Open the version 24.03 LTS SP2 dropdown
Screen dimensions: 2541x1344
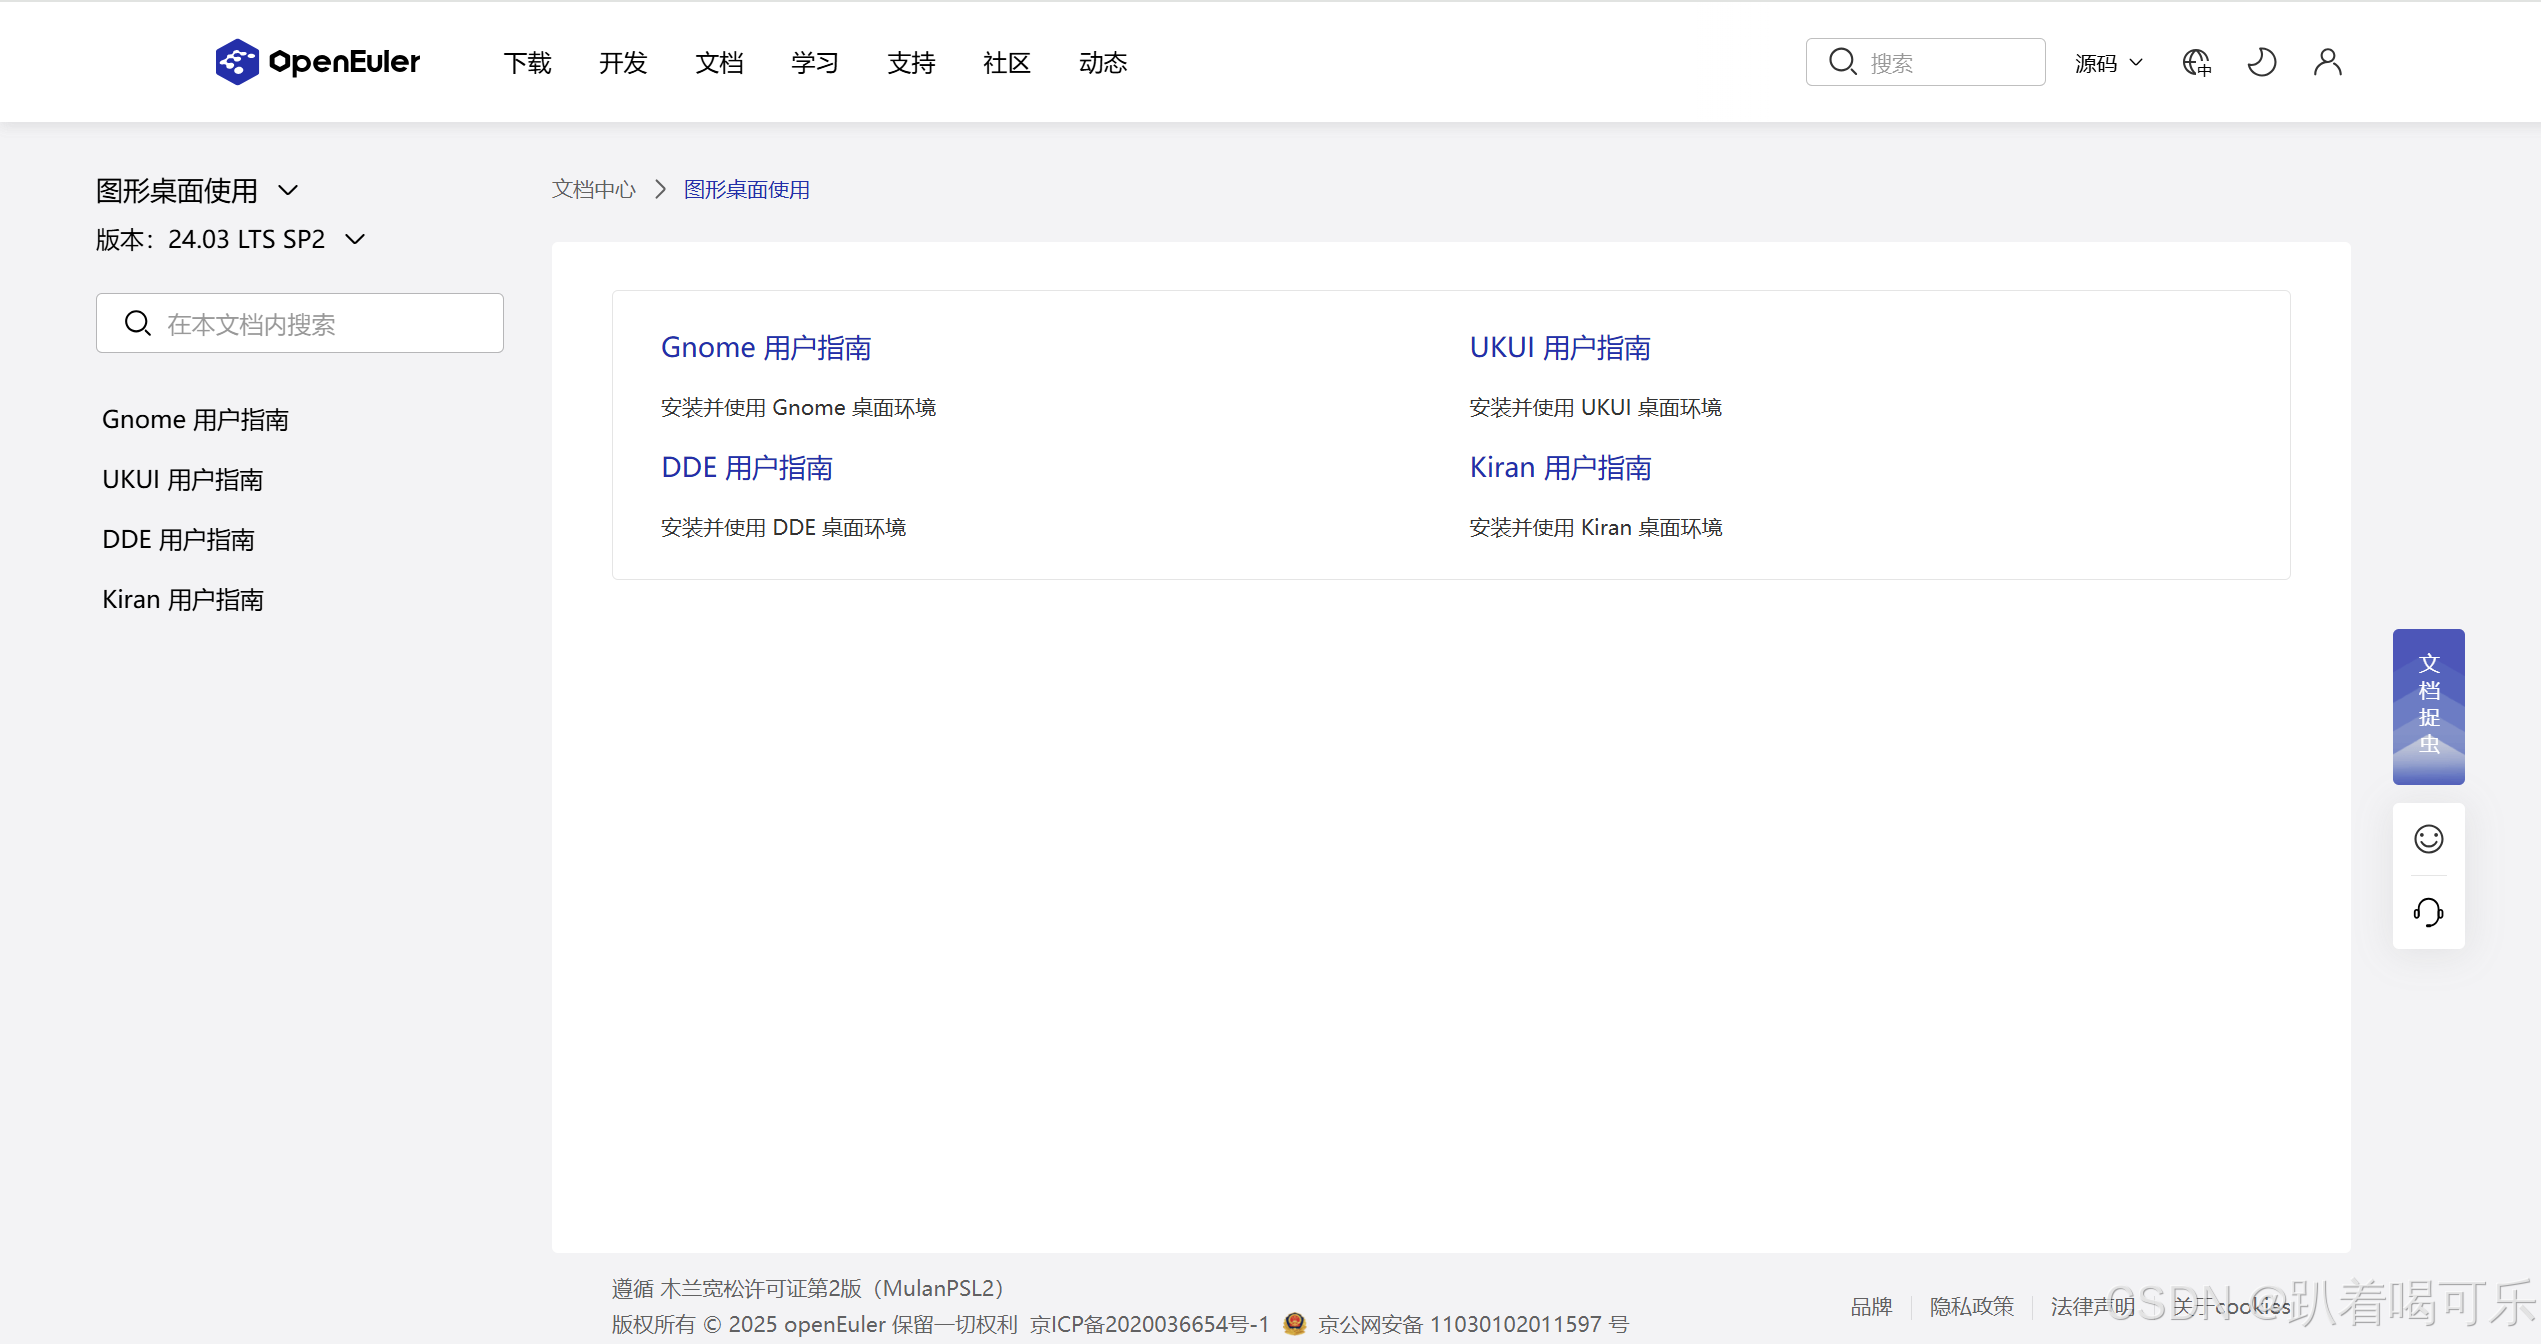(354, 239)
